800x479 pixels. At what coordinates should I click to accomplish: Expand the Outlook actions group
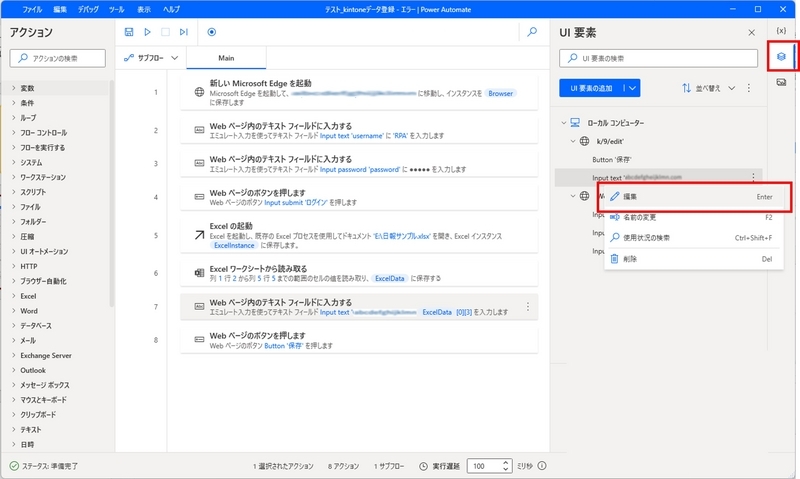(13, 370)
